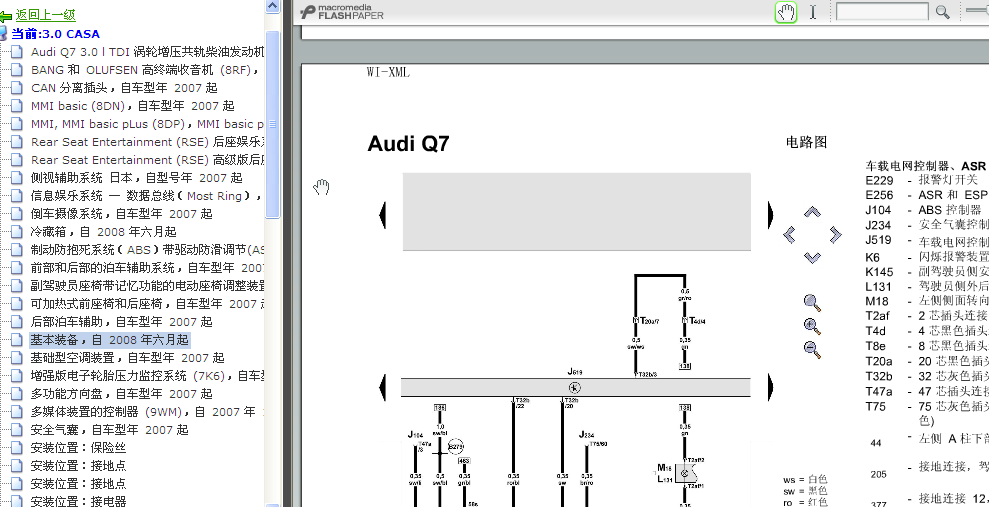This screenshot has width=989, height=507.
Task: Click the left black arrow beside gray box
Action: coord(382,216)
